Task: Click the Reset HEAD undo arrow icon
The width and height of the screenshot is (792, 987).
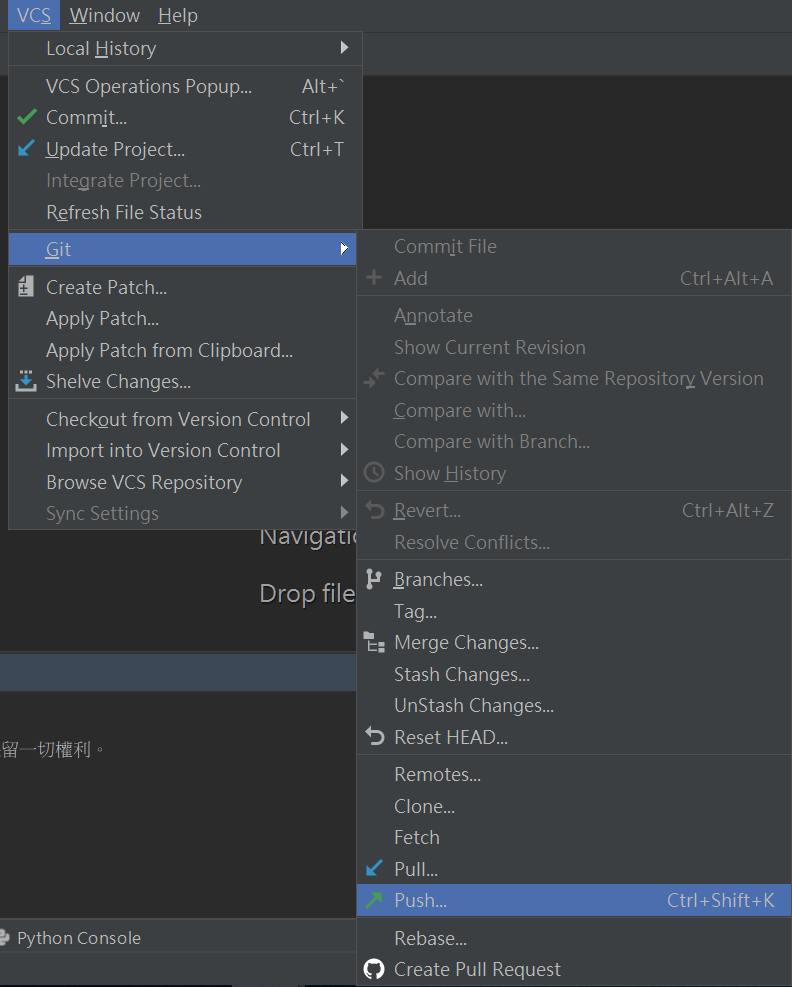Action: pyautogui.click(x=374, y=737)
